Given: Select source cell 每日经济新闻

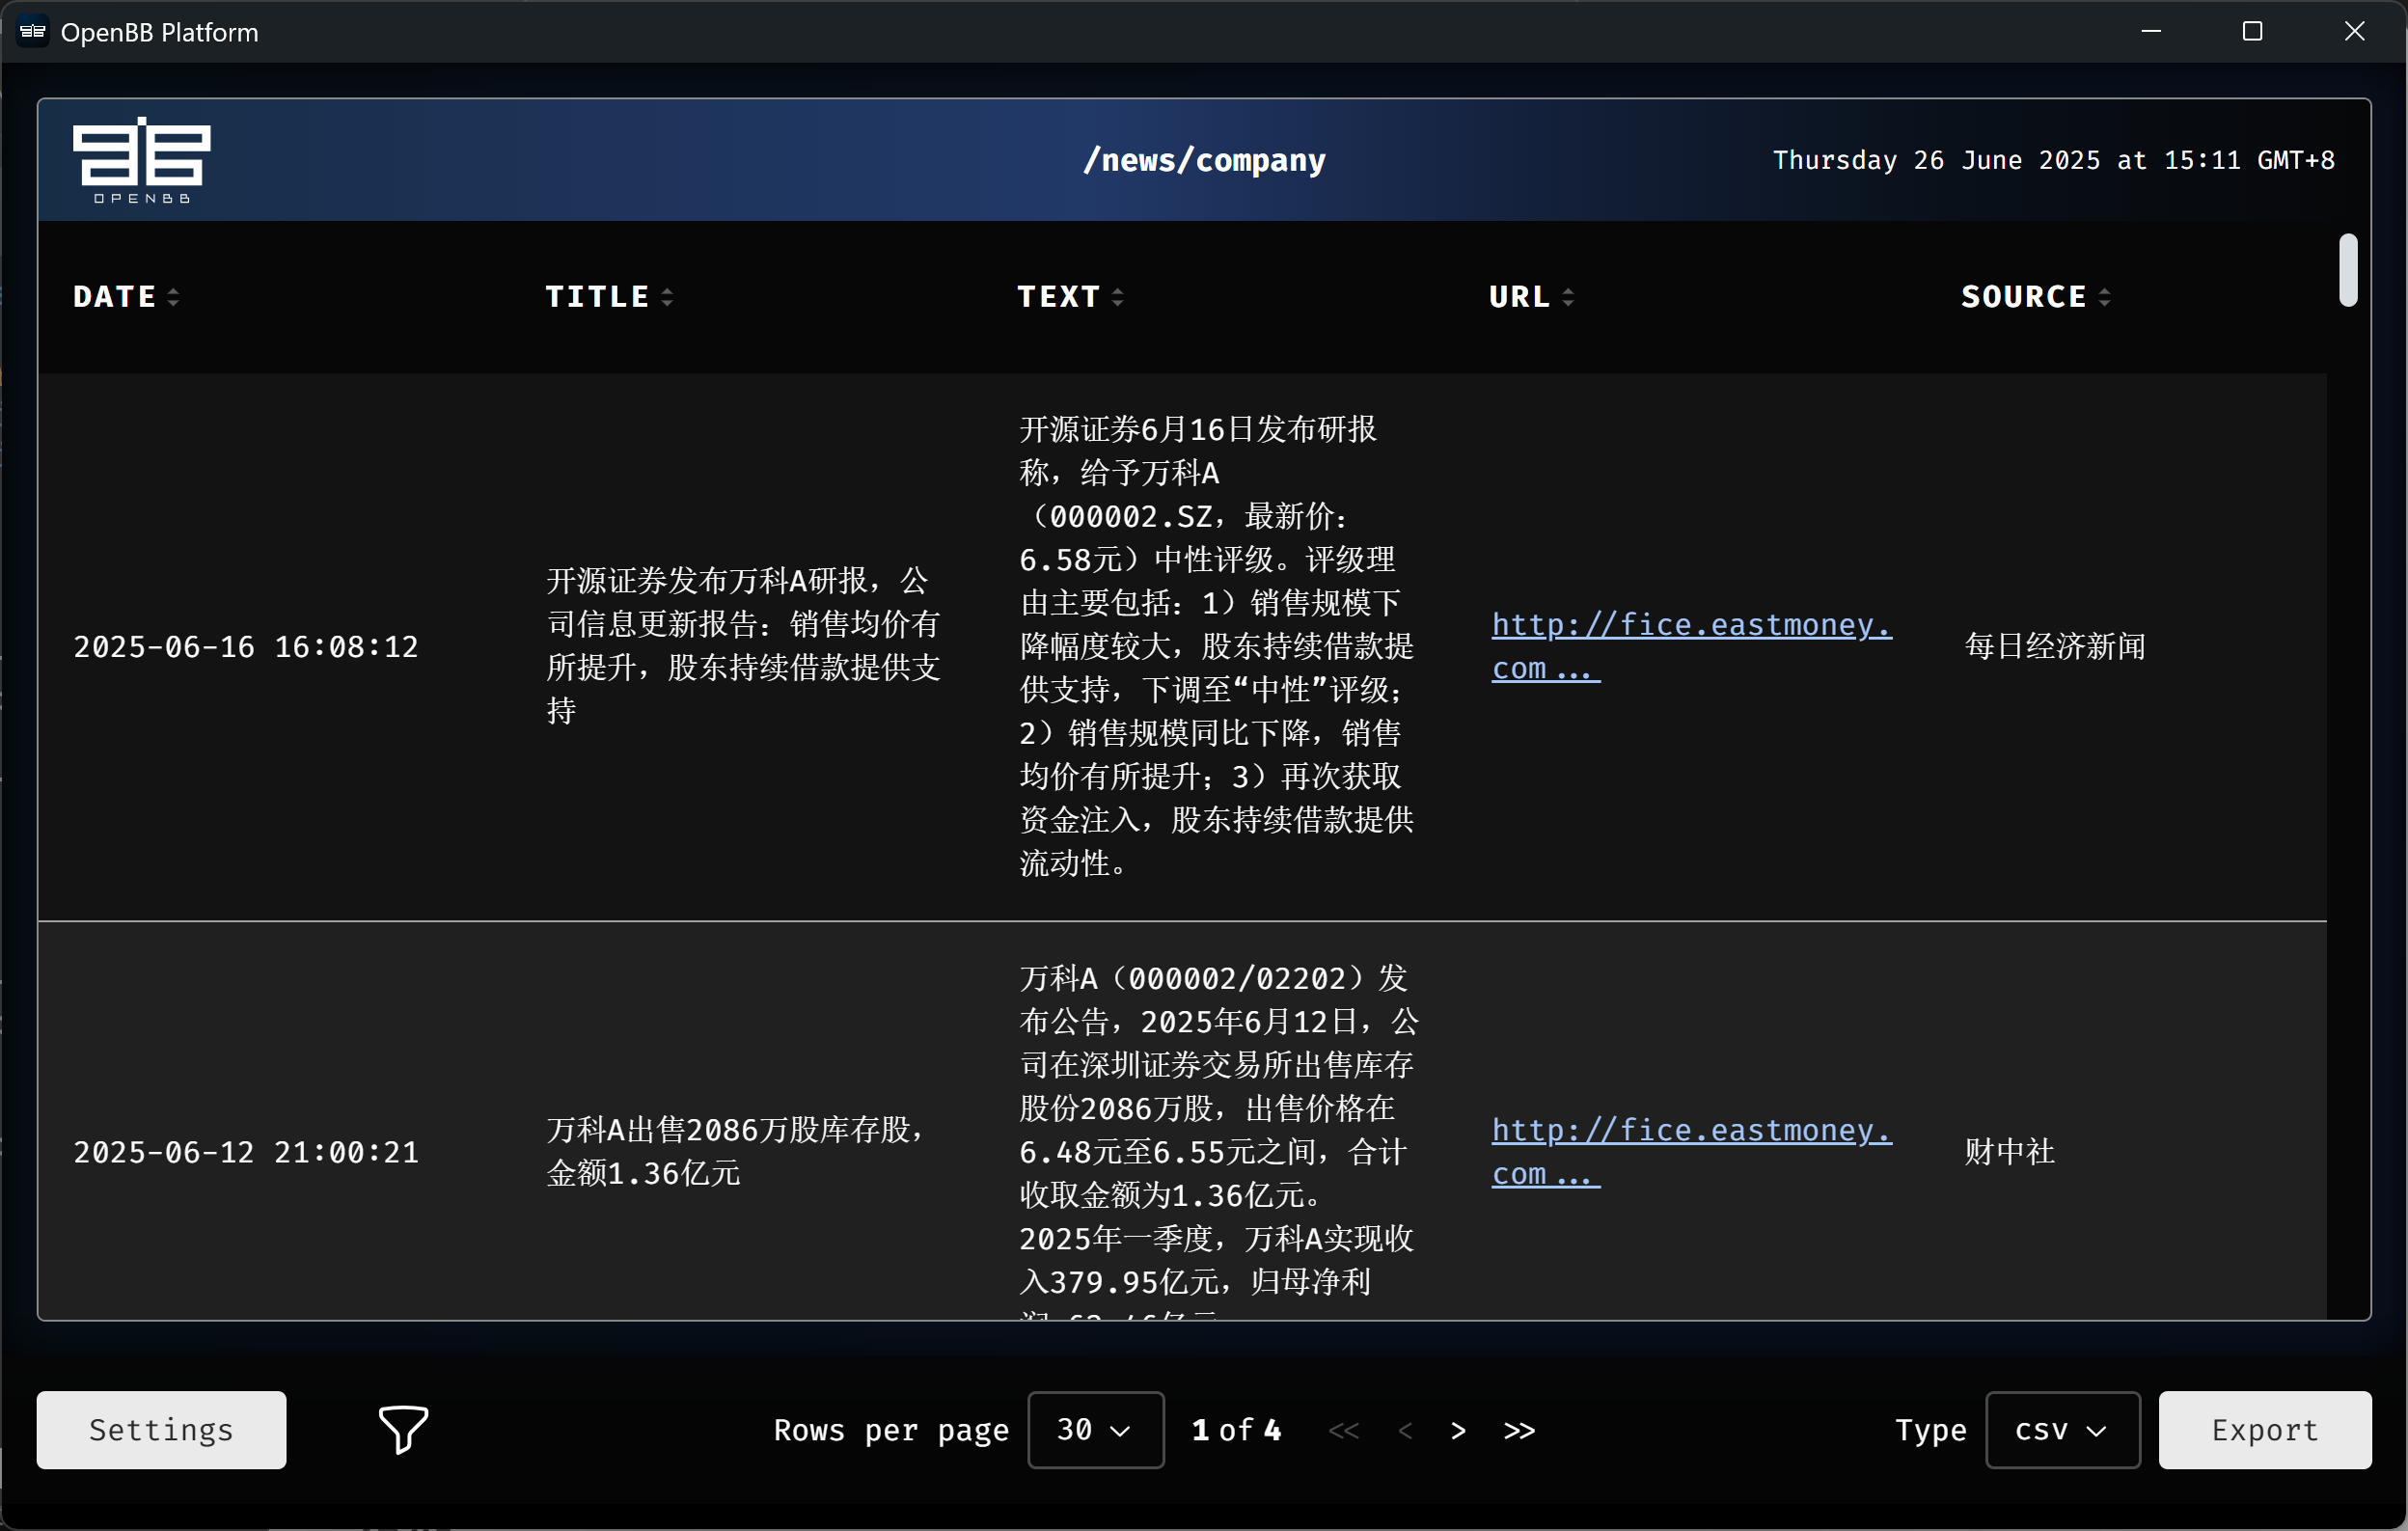Looking at the screenshot, I should (2055, 647).
